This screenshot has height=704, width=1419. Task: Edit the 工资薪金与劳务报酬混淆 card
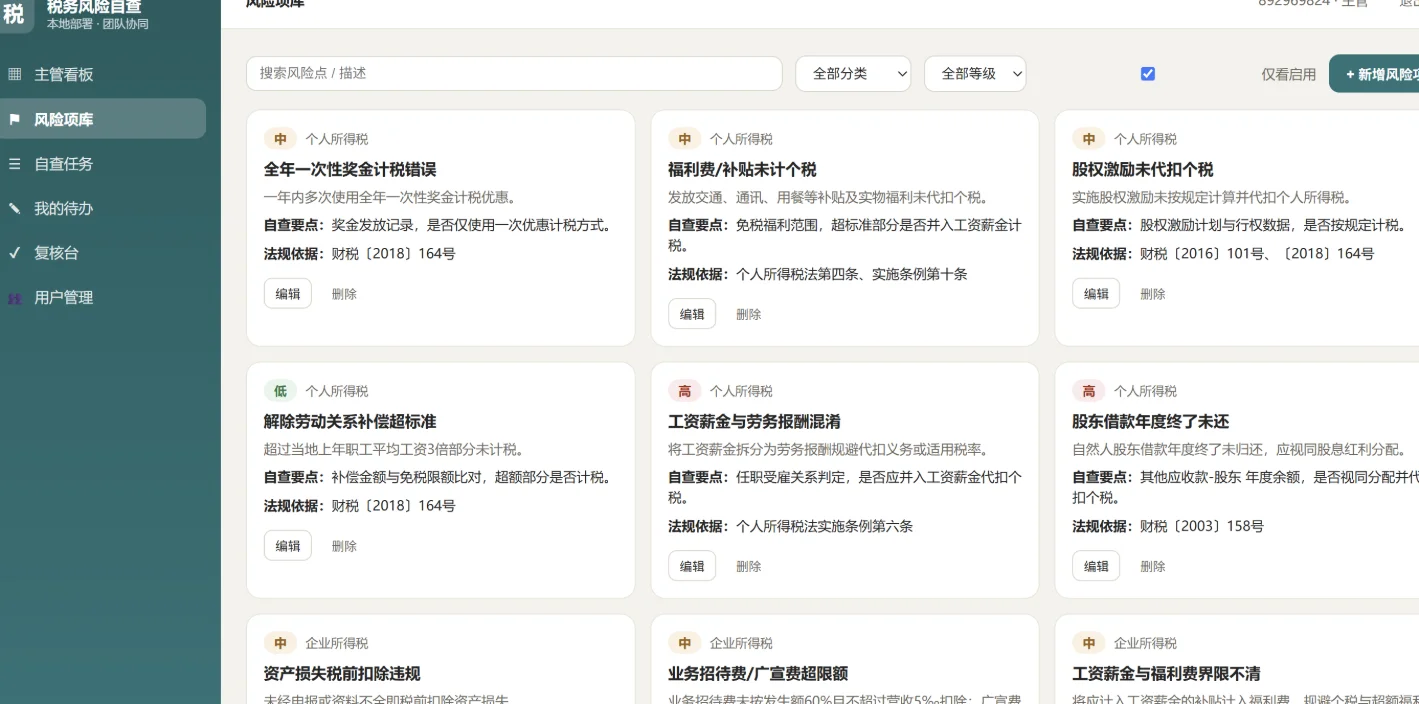coord(692,566)
